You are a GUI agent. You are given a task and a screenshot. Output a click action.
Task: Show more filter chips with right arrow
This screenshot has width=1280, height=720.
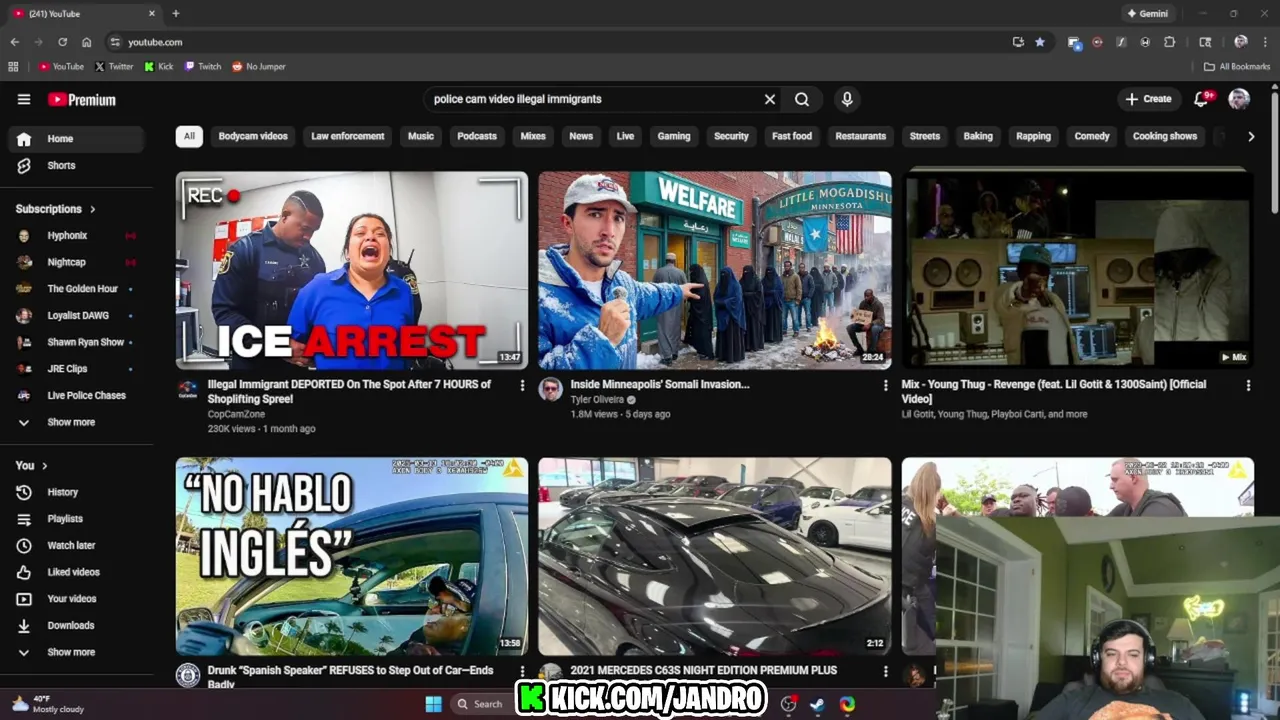(1251, 136)
